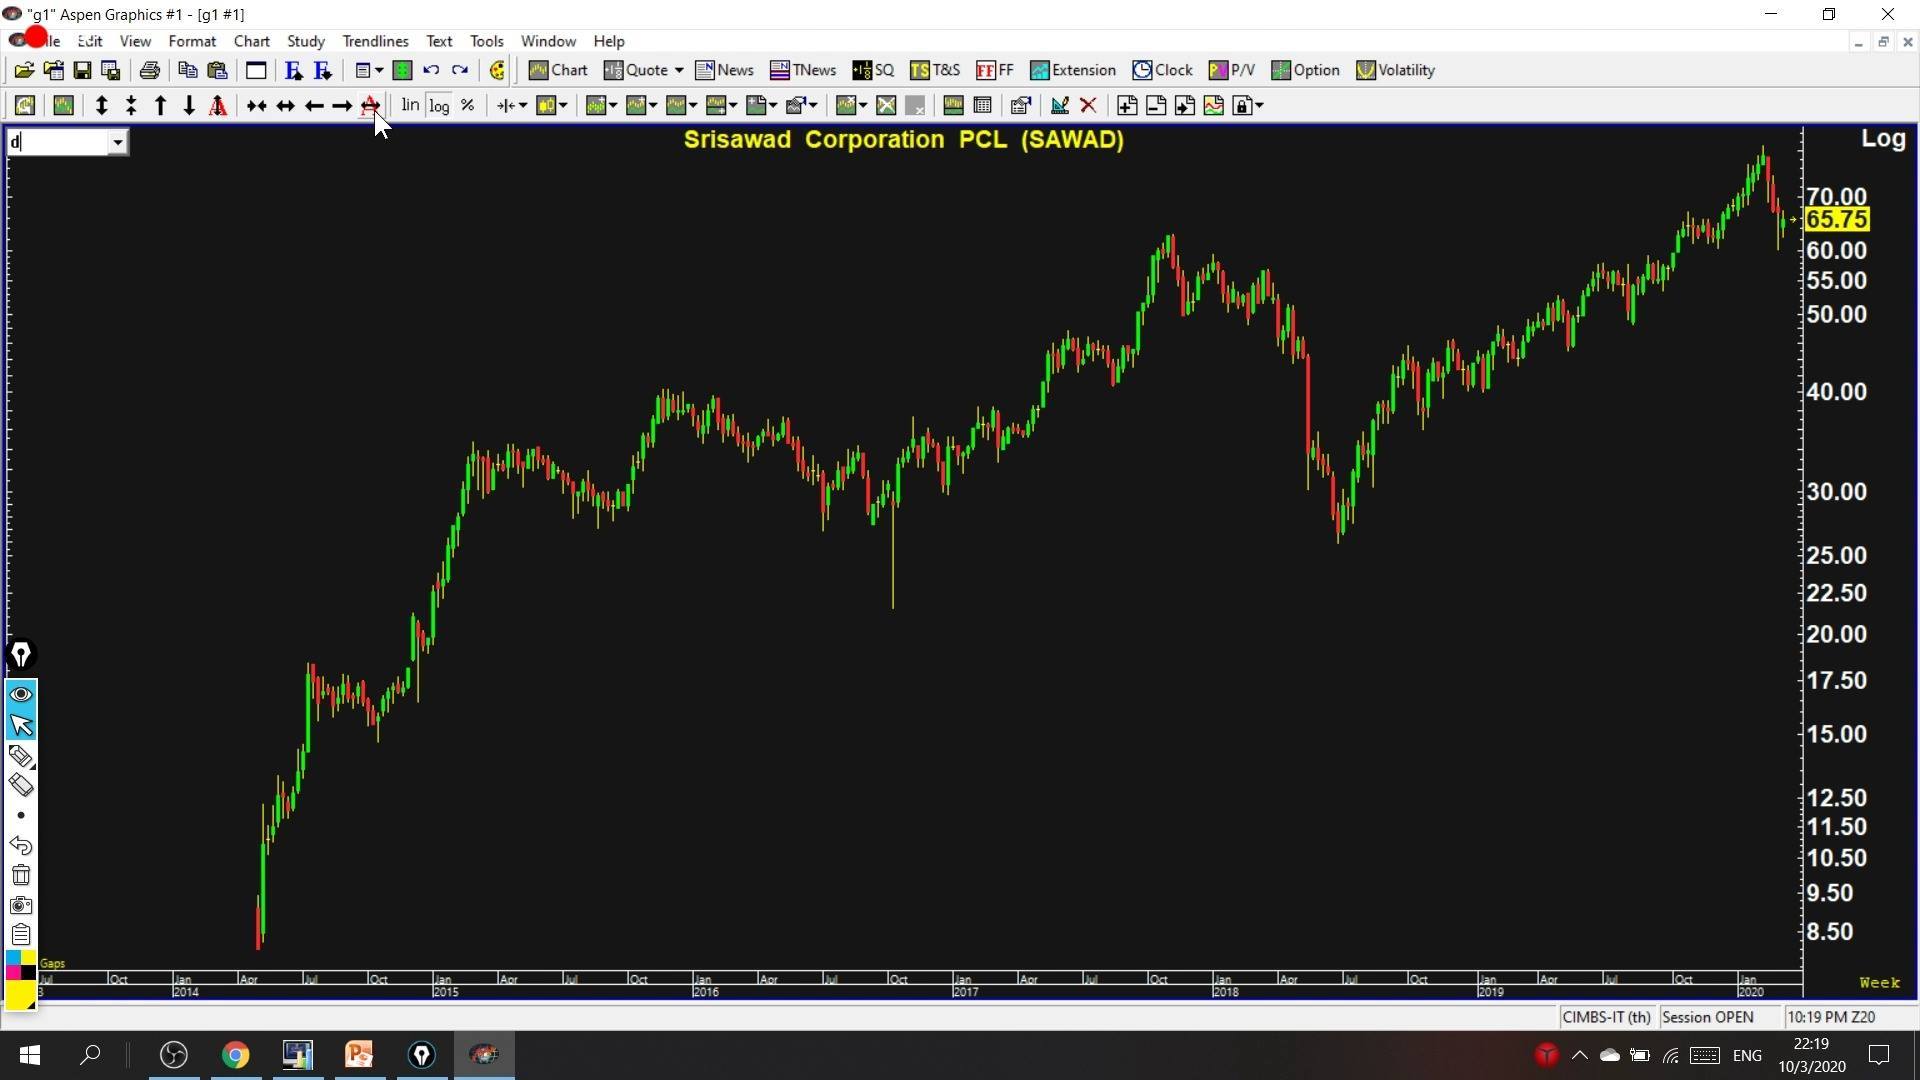This screenshot has width=1920, height=1080.
Task: Open the Tools menu
Action: click(x=487, y=41)
